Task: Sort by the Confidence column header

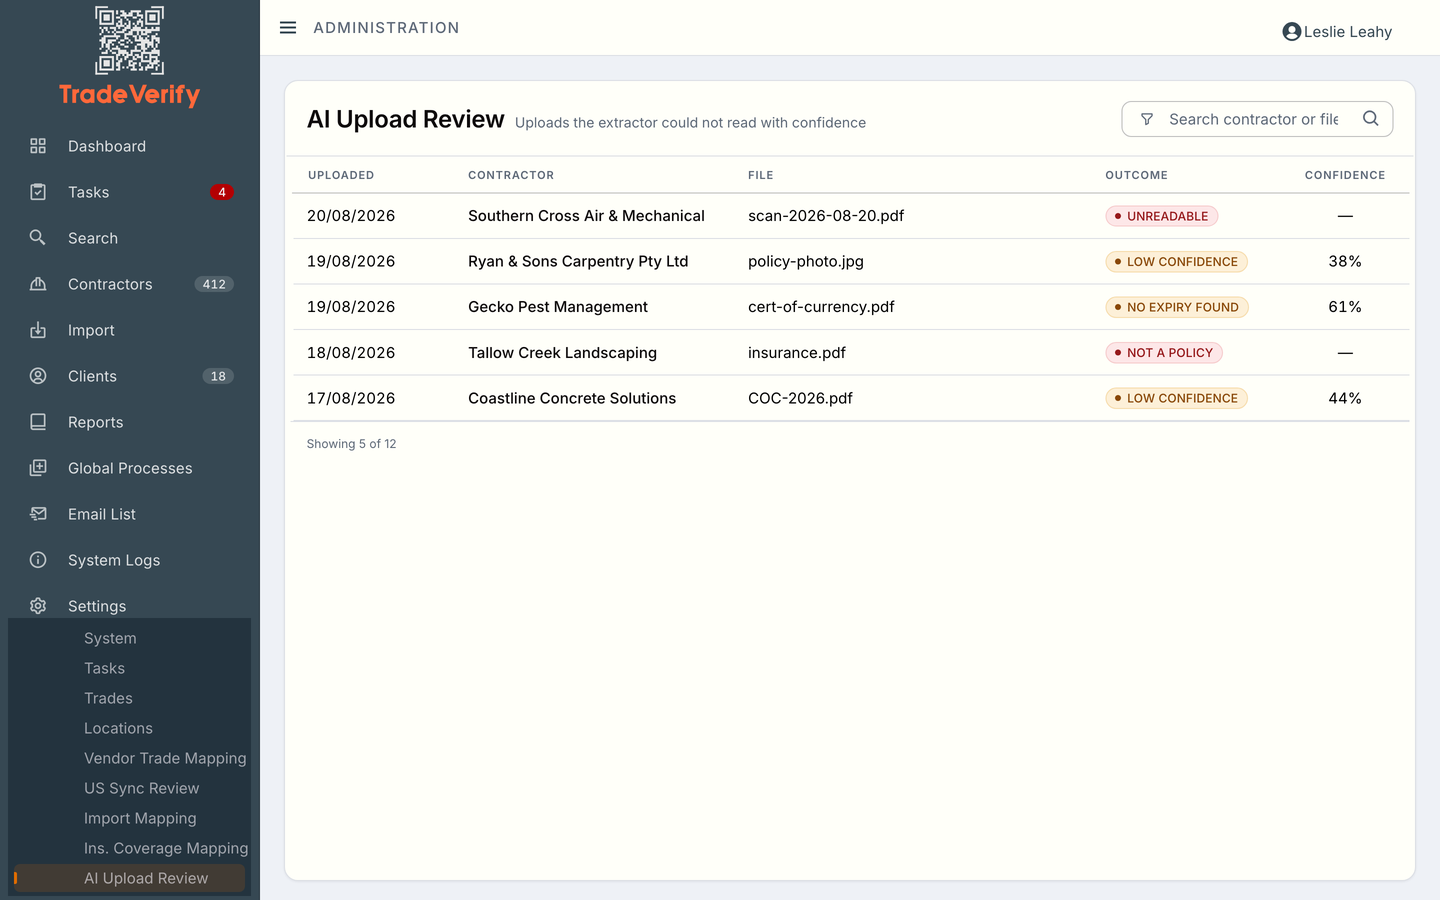Action: click(1345, 175)
